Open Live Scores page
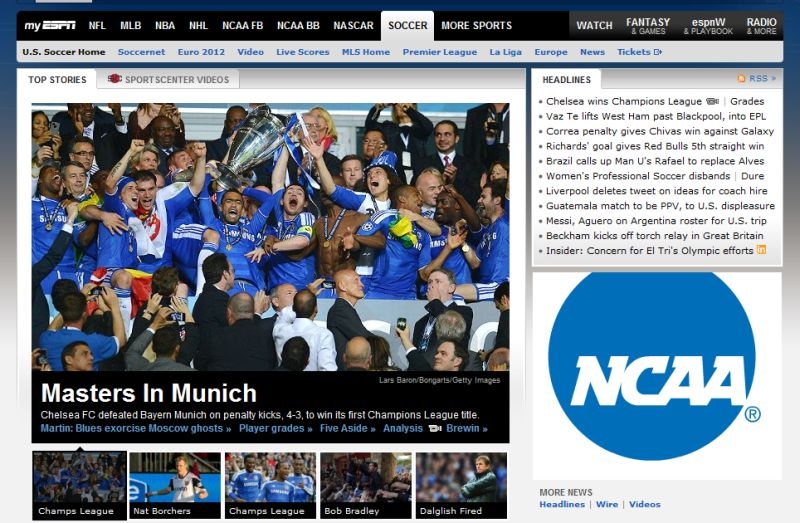800x523 pixels. pos(303,52)
